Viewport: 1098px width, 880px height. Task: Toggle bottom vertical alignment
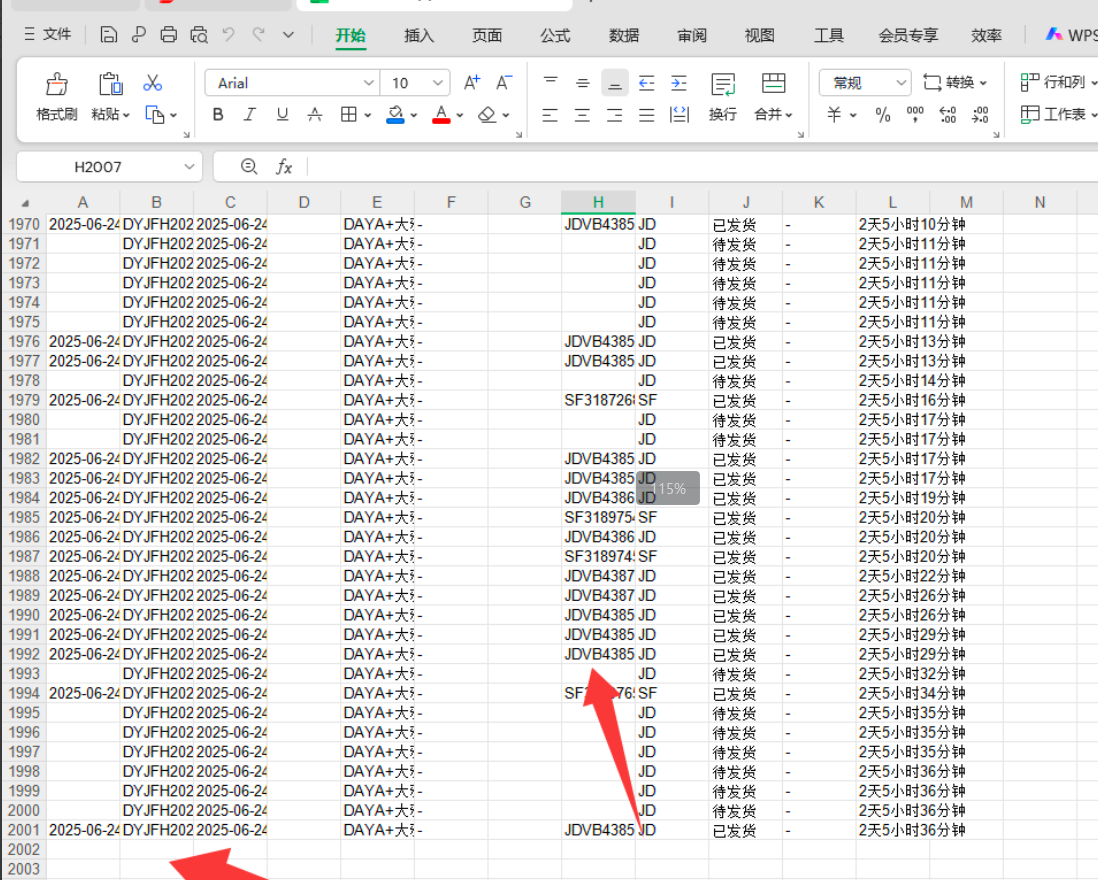point(615,83)
